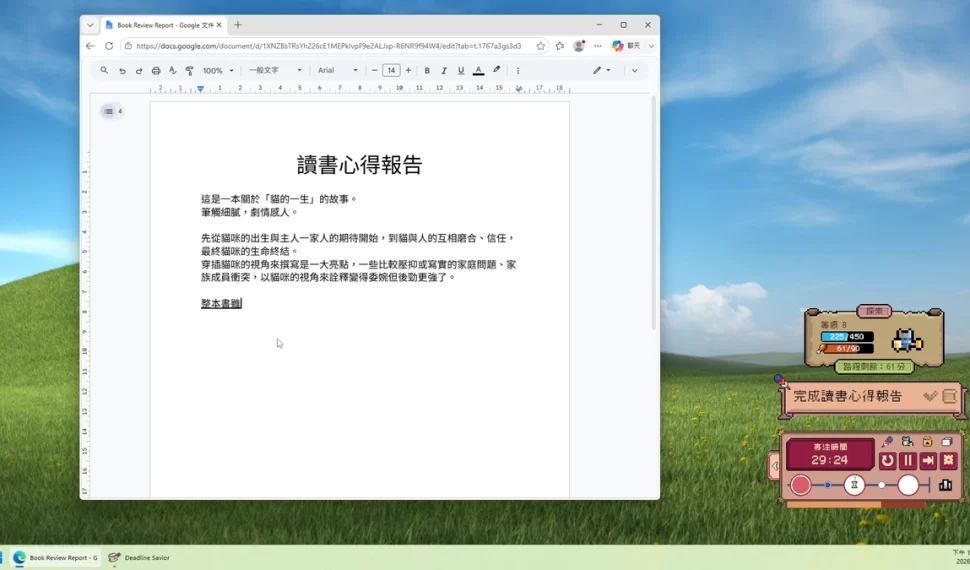Collapse the toolbar with the chevron
The image size is (970, 570).
point(635,71)
